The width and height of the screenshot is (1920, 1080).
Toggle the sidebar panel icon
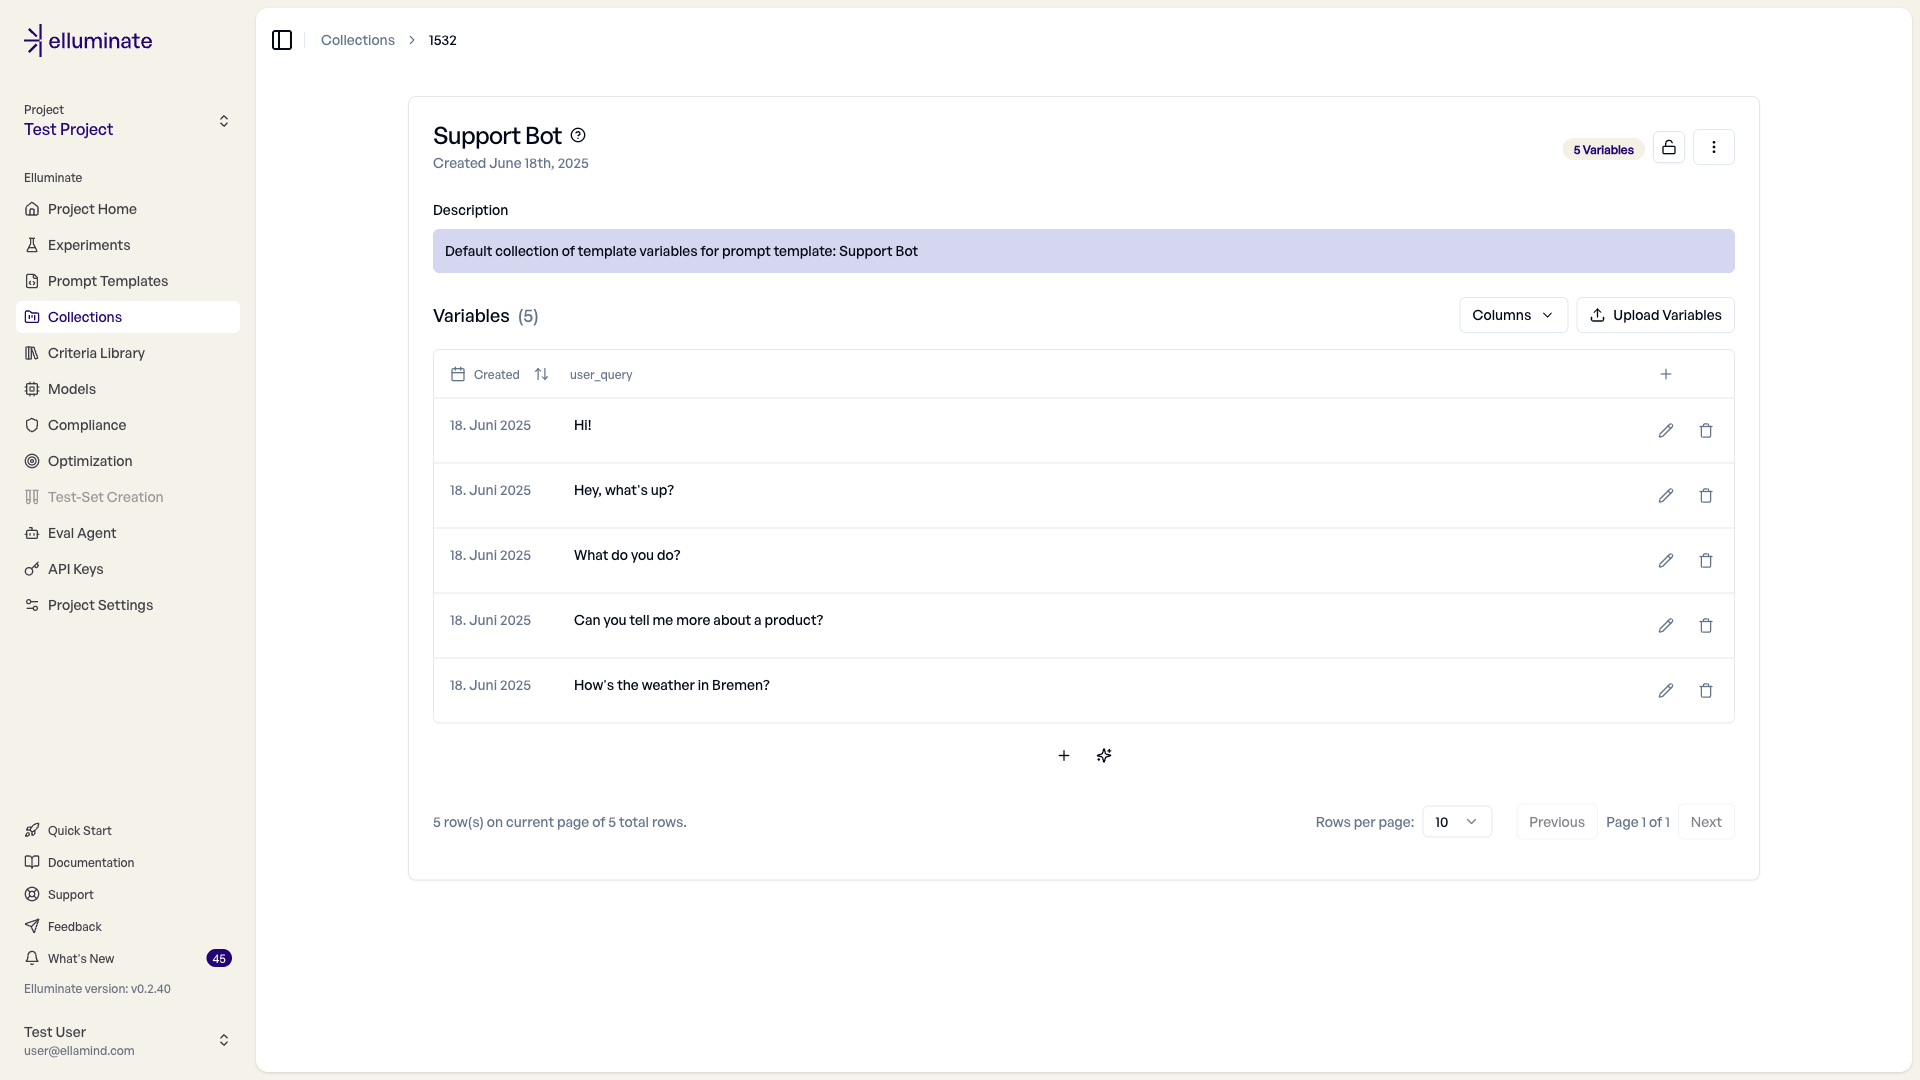(282, 40)
